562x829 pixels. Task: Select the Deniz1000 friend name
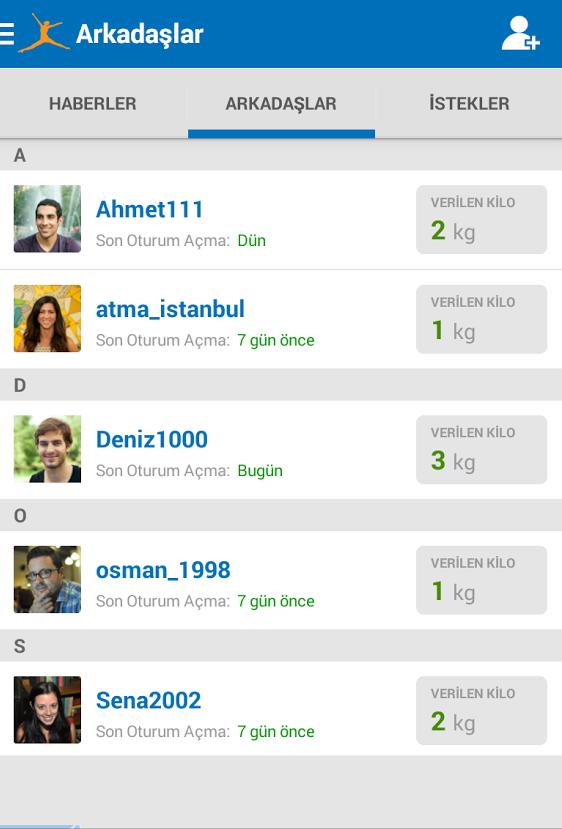click(x=152, y=440)
